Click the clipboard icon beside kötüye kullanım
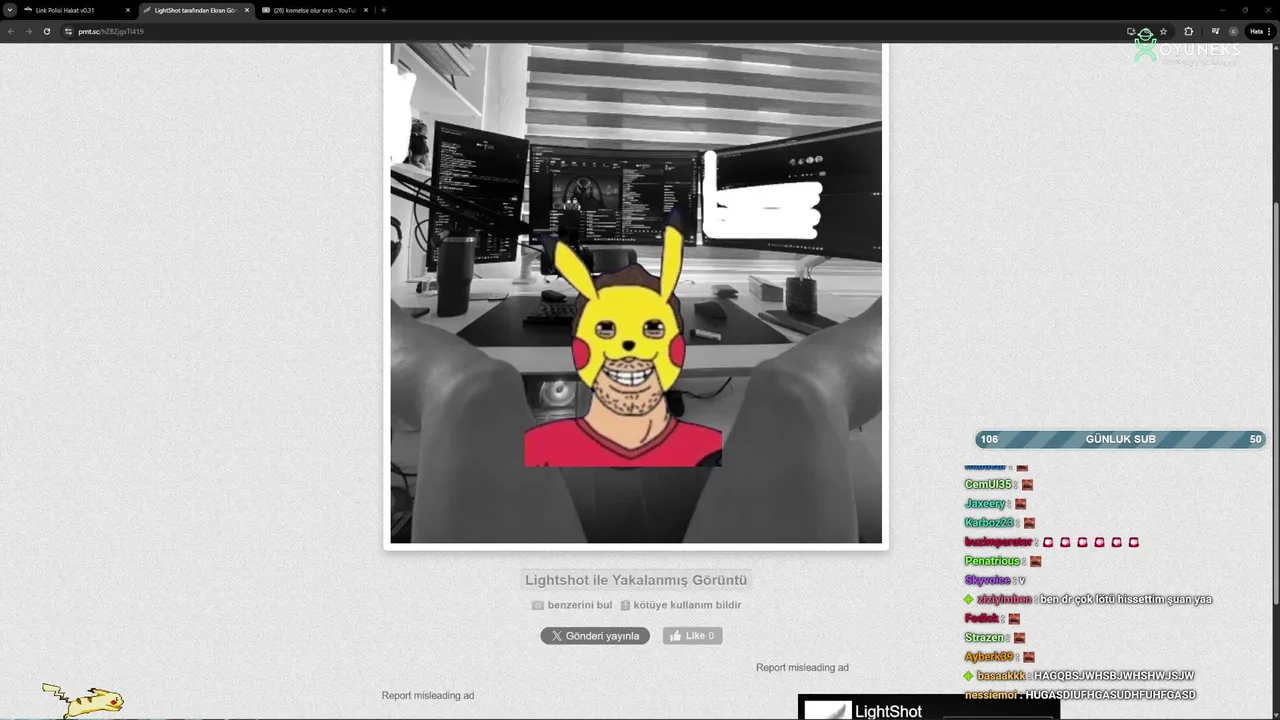Viewport: 1280px width, 720px height. tap(625, 605)
